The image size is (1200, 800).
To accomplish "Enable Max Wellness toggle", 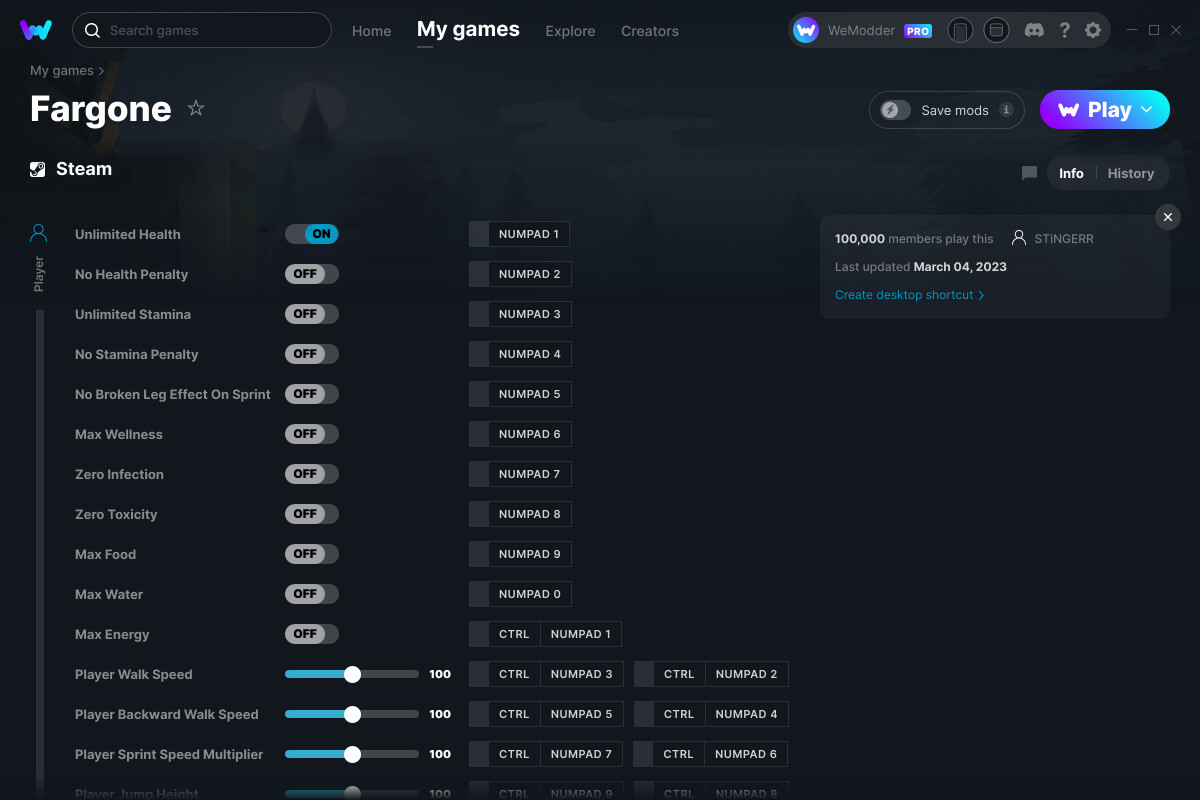I will (312, 434).
